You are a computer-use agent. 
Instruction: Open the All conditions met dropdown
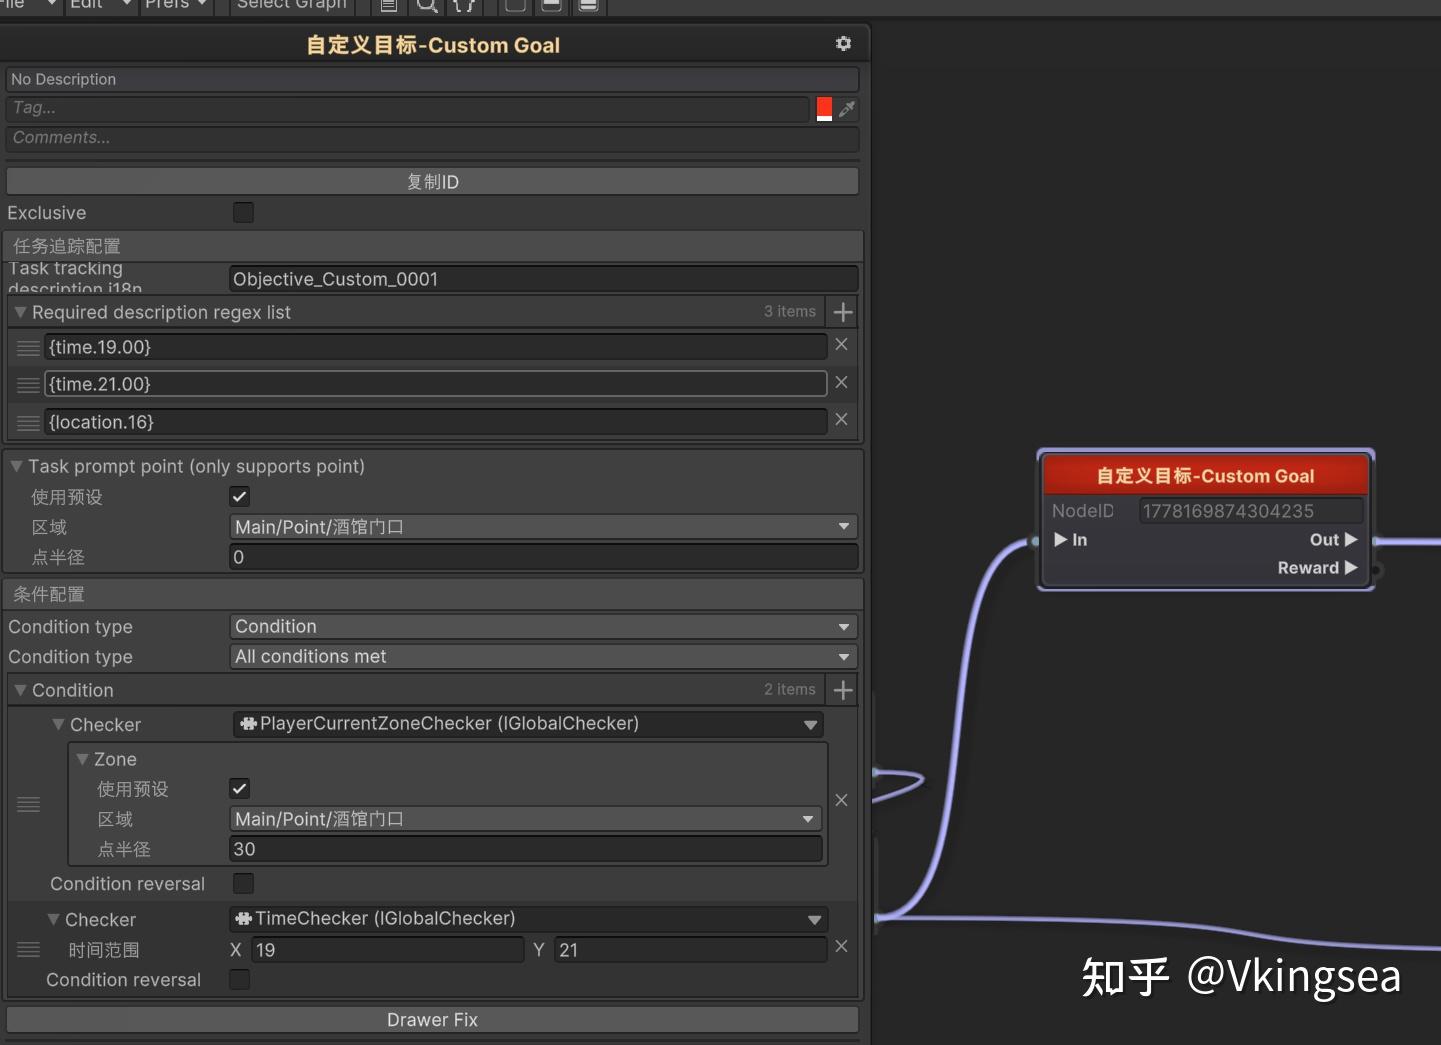pos(543,657)
